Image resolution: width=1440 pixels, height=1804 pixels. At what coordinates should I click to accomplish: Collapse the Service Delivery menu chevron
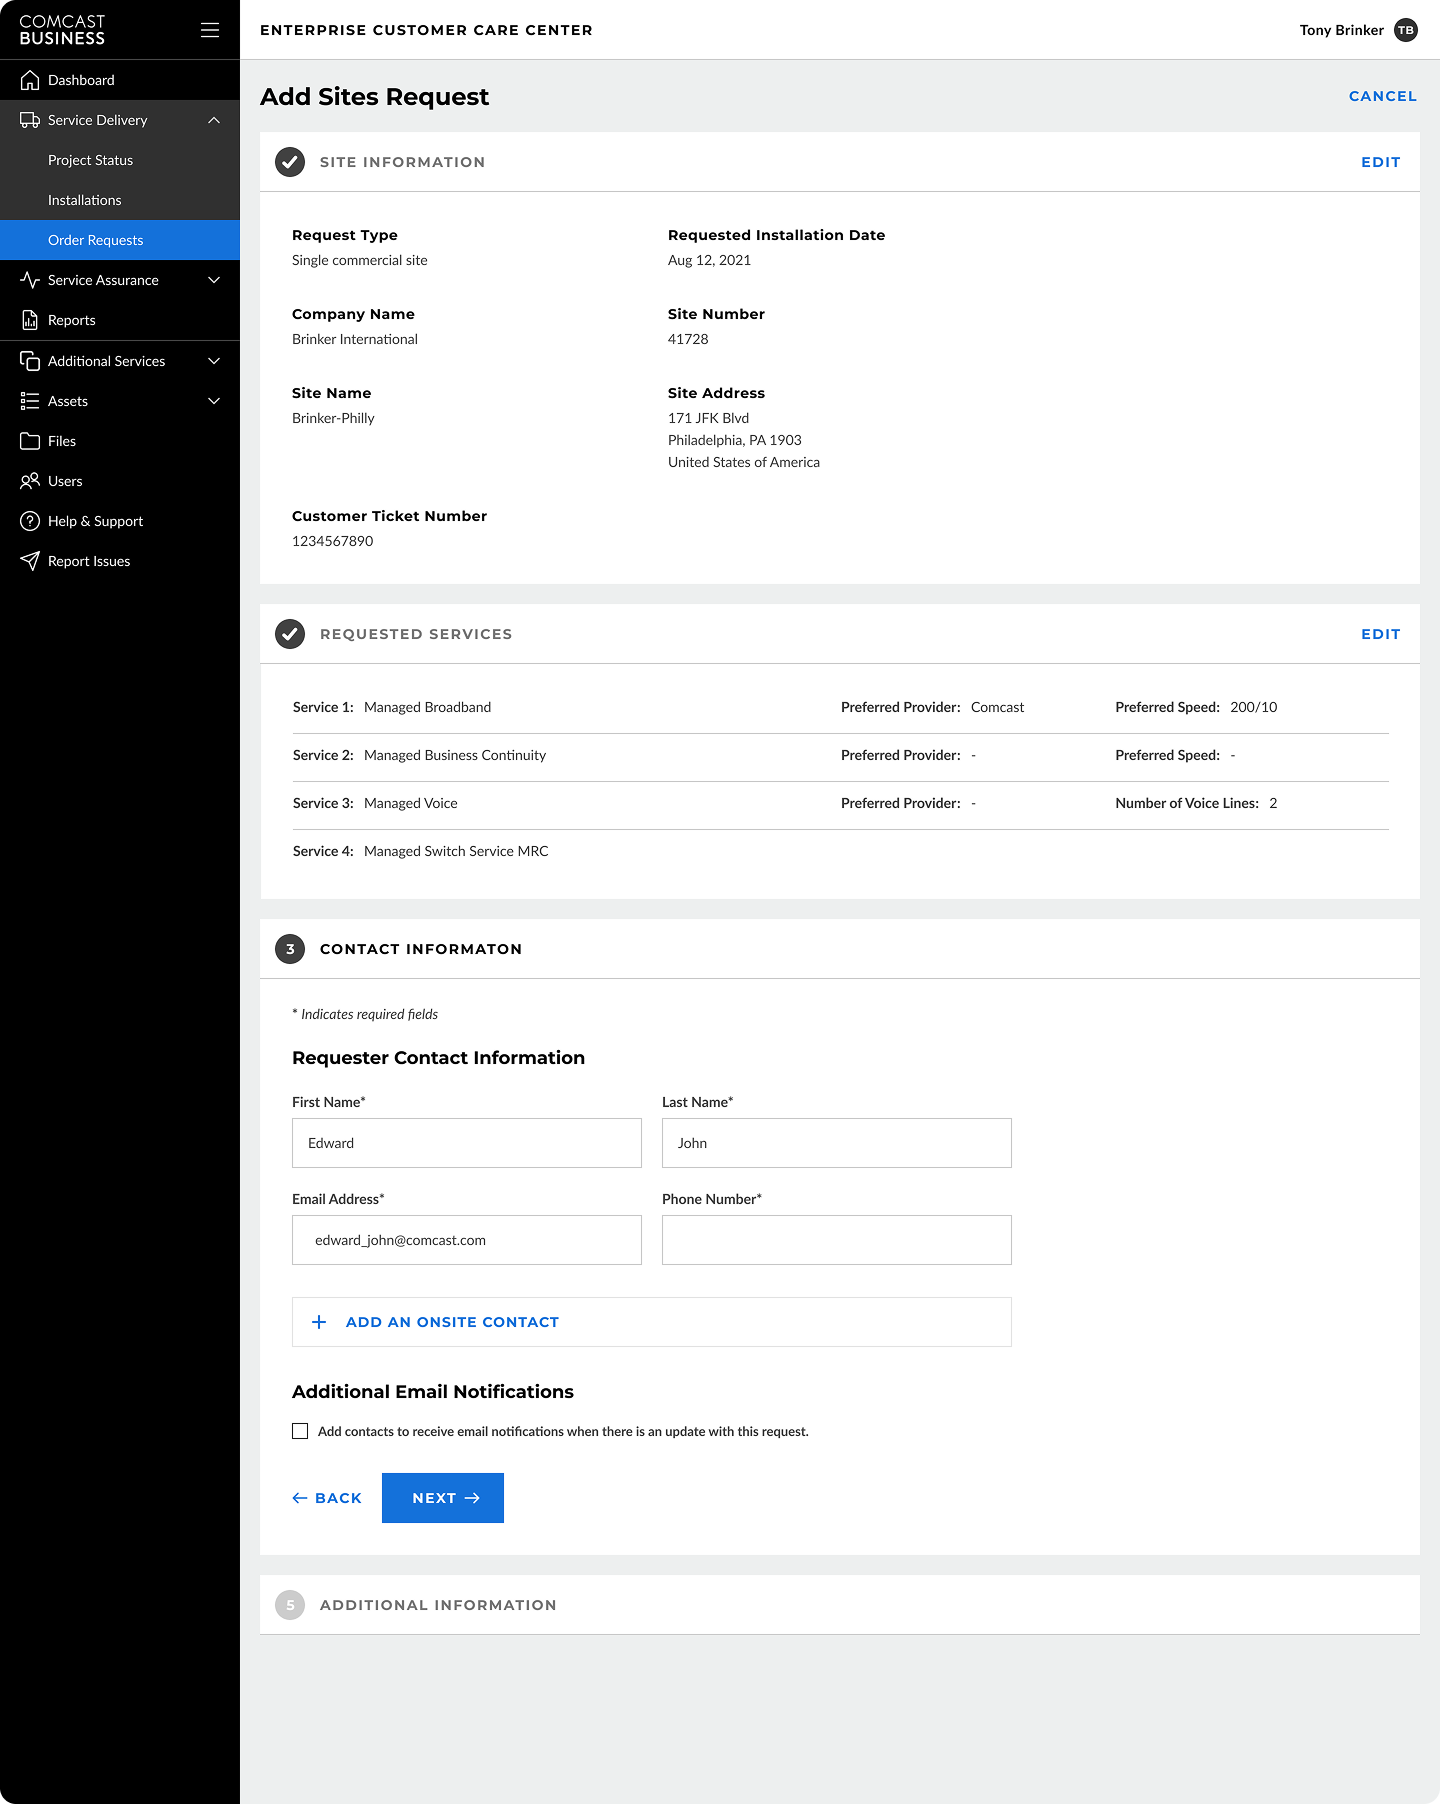pos(214,120)
